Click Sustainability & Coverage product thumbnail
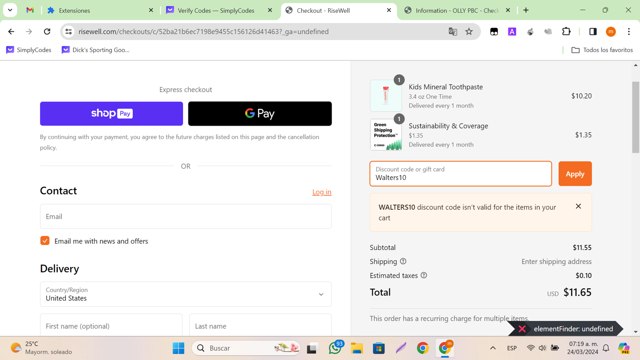The width and height of the screenshot is (640, 360). click(x=386, y=135)
